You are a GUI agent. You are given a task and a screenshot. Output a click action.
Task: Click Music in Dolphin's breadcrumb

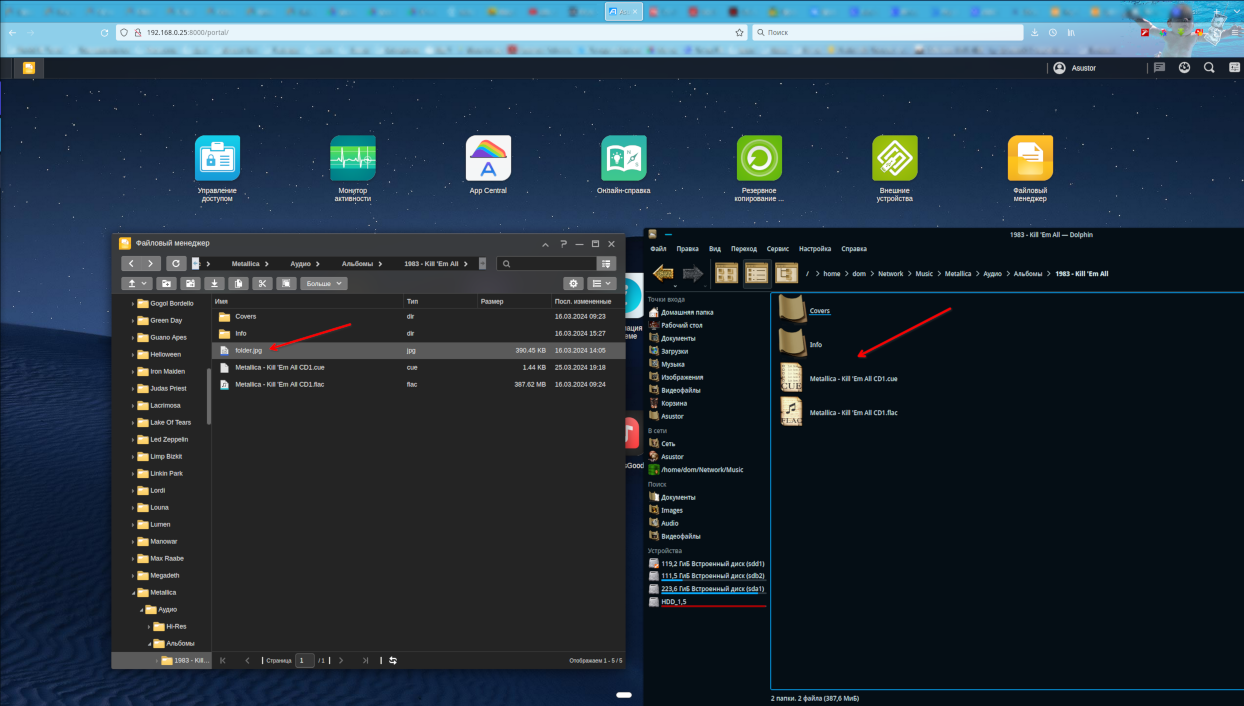click(x=924, y=273)
